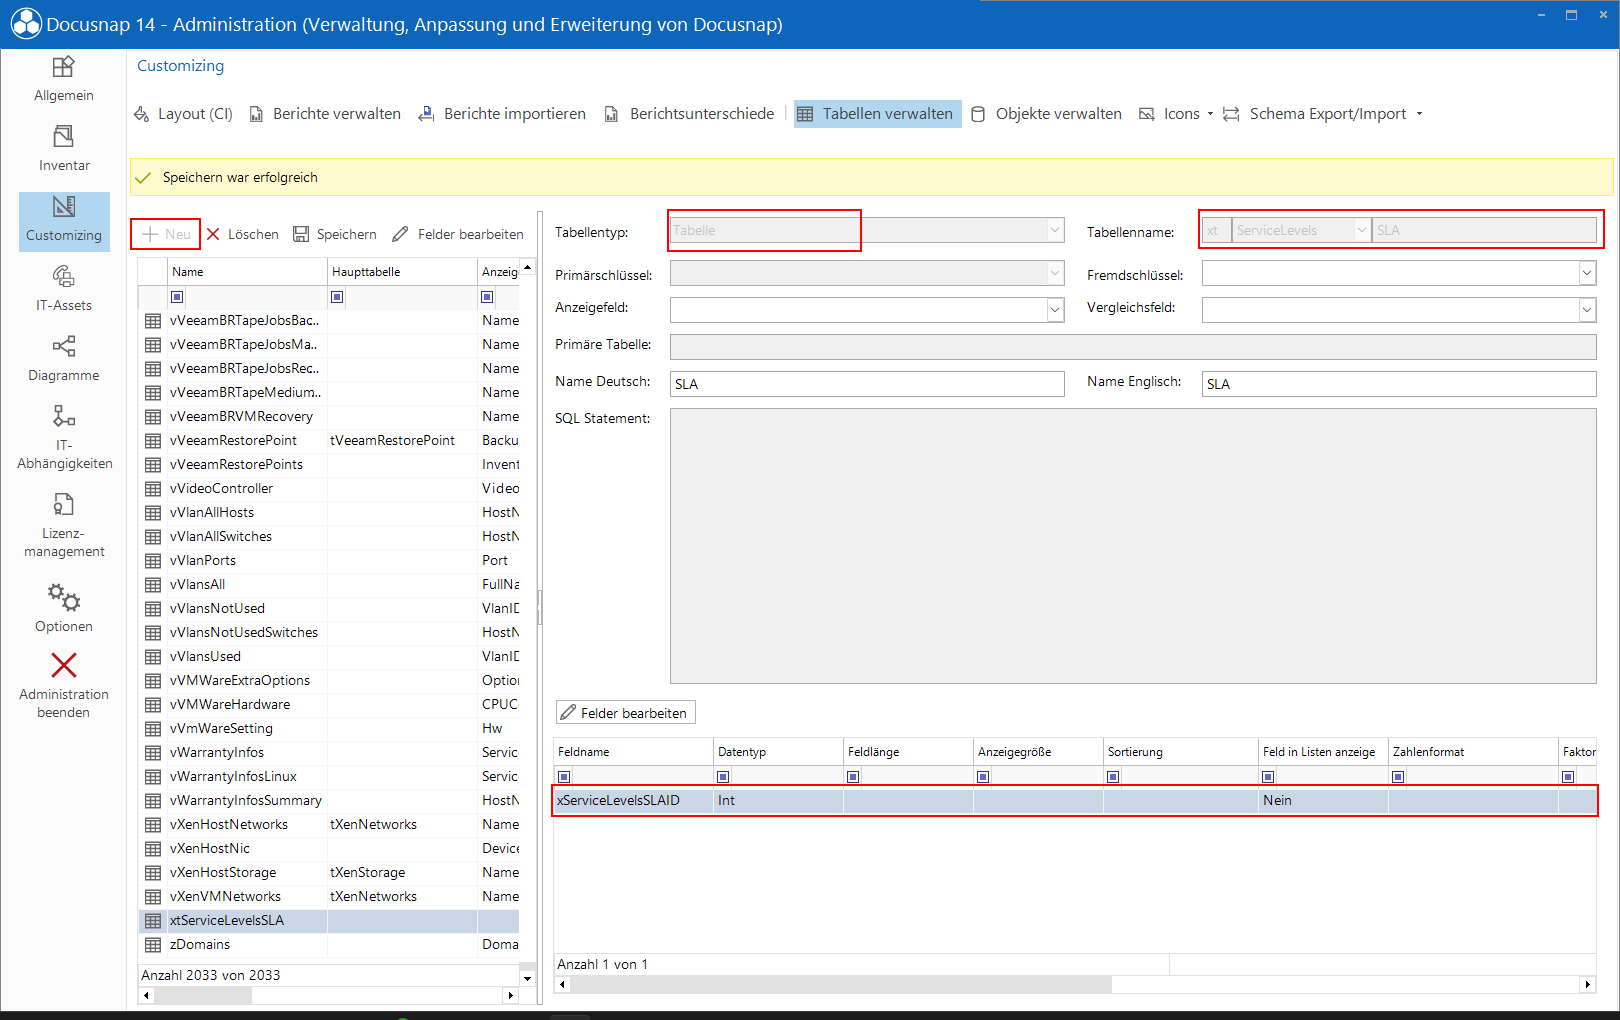The width and height of the screenshot is (1620, 1020).
Task: Open the IT-Abhängigkeiten sidebar section
Action: [x=64, y=437]
